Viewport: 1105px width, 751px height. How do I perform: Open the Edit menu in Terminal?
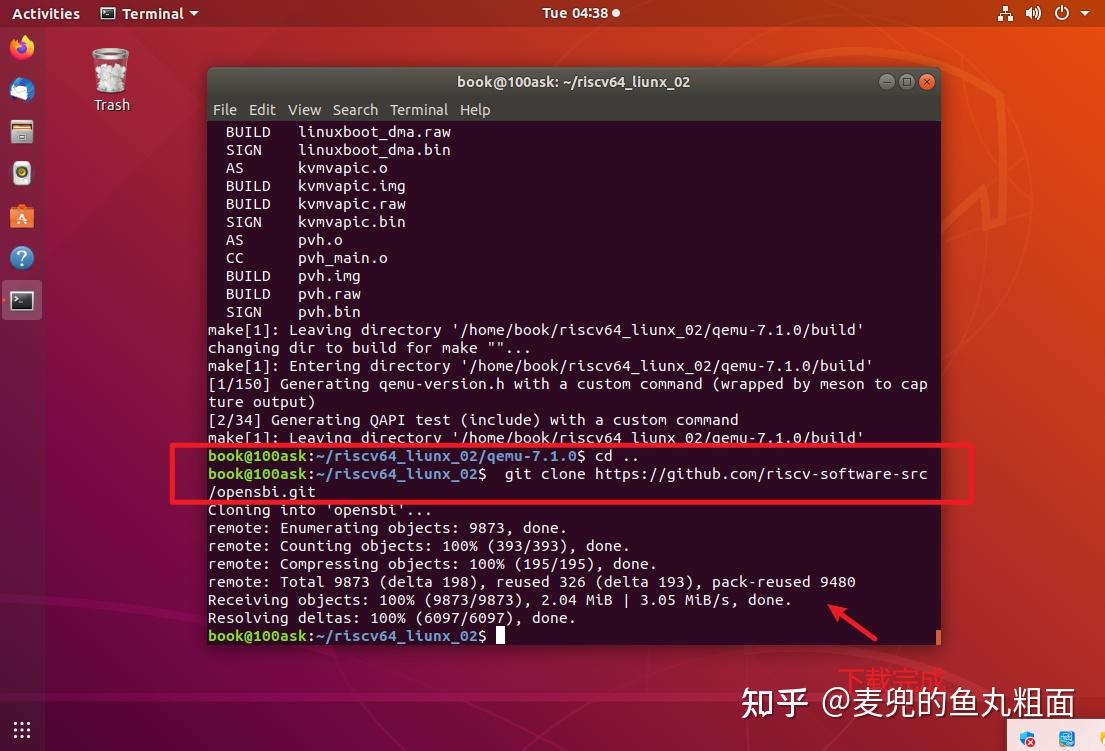(262, 110)
